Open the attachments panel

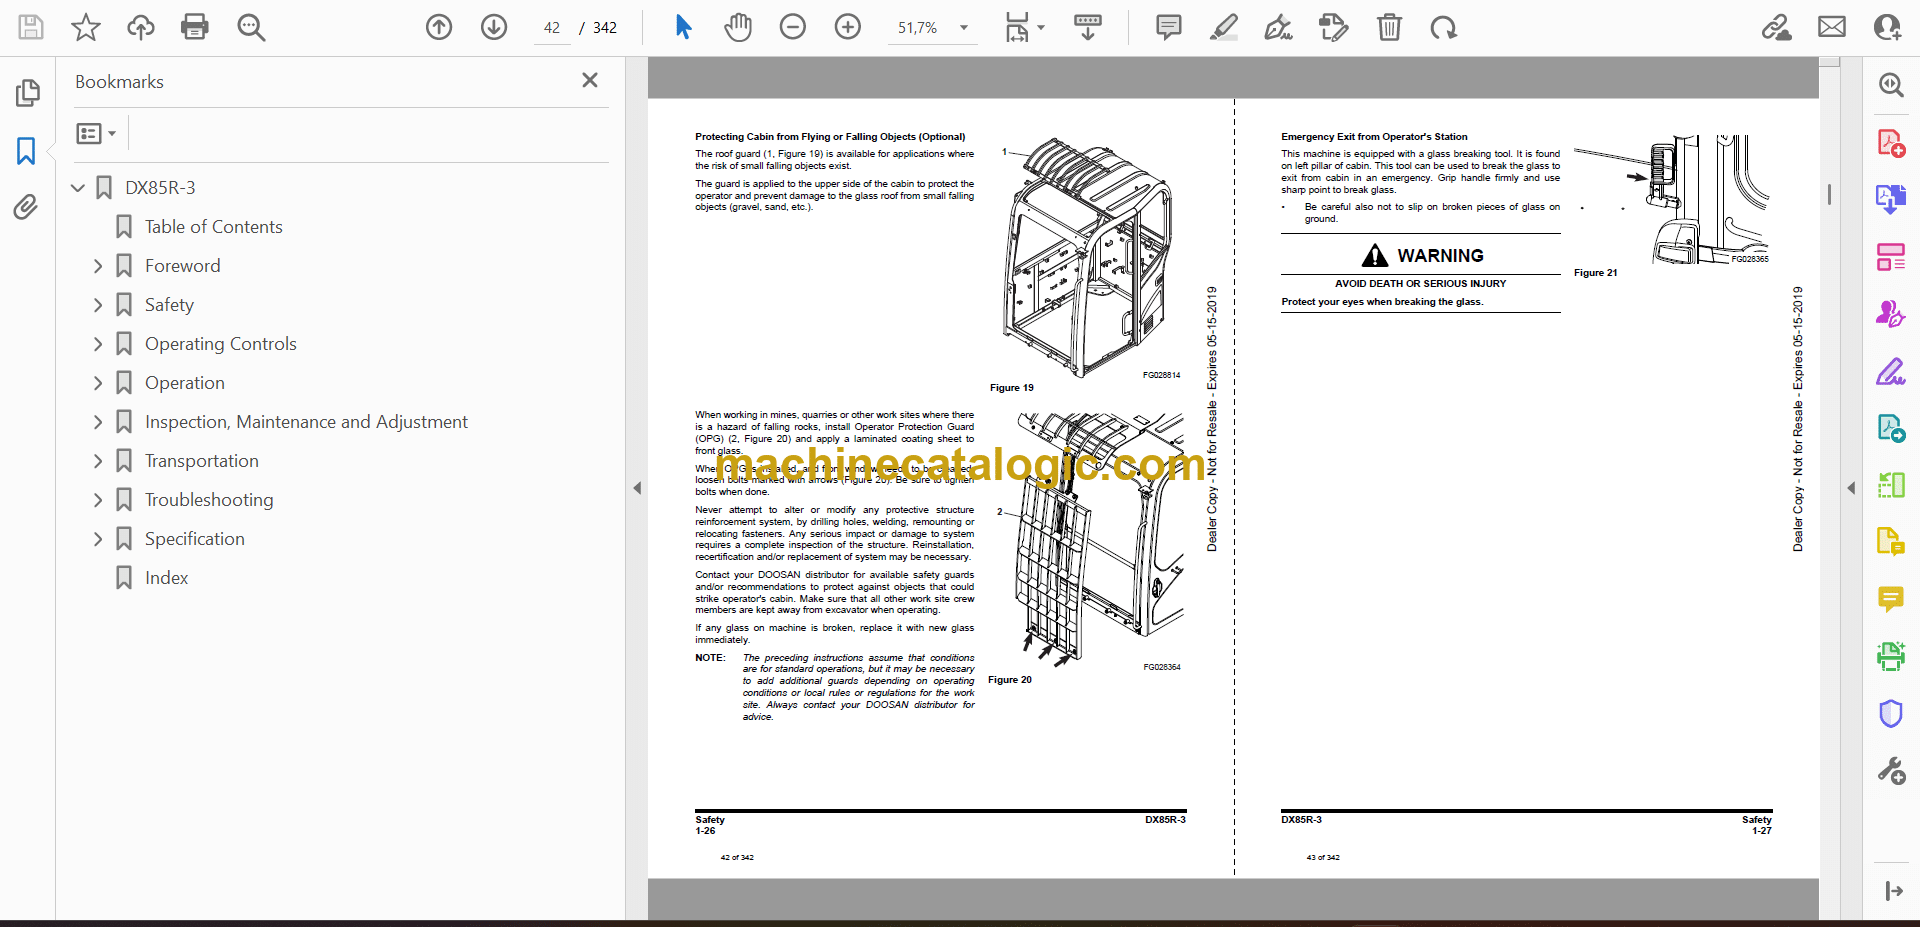point(26,207)
